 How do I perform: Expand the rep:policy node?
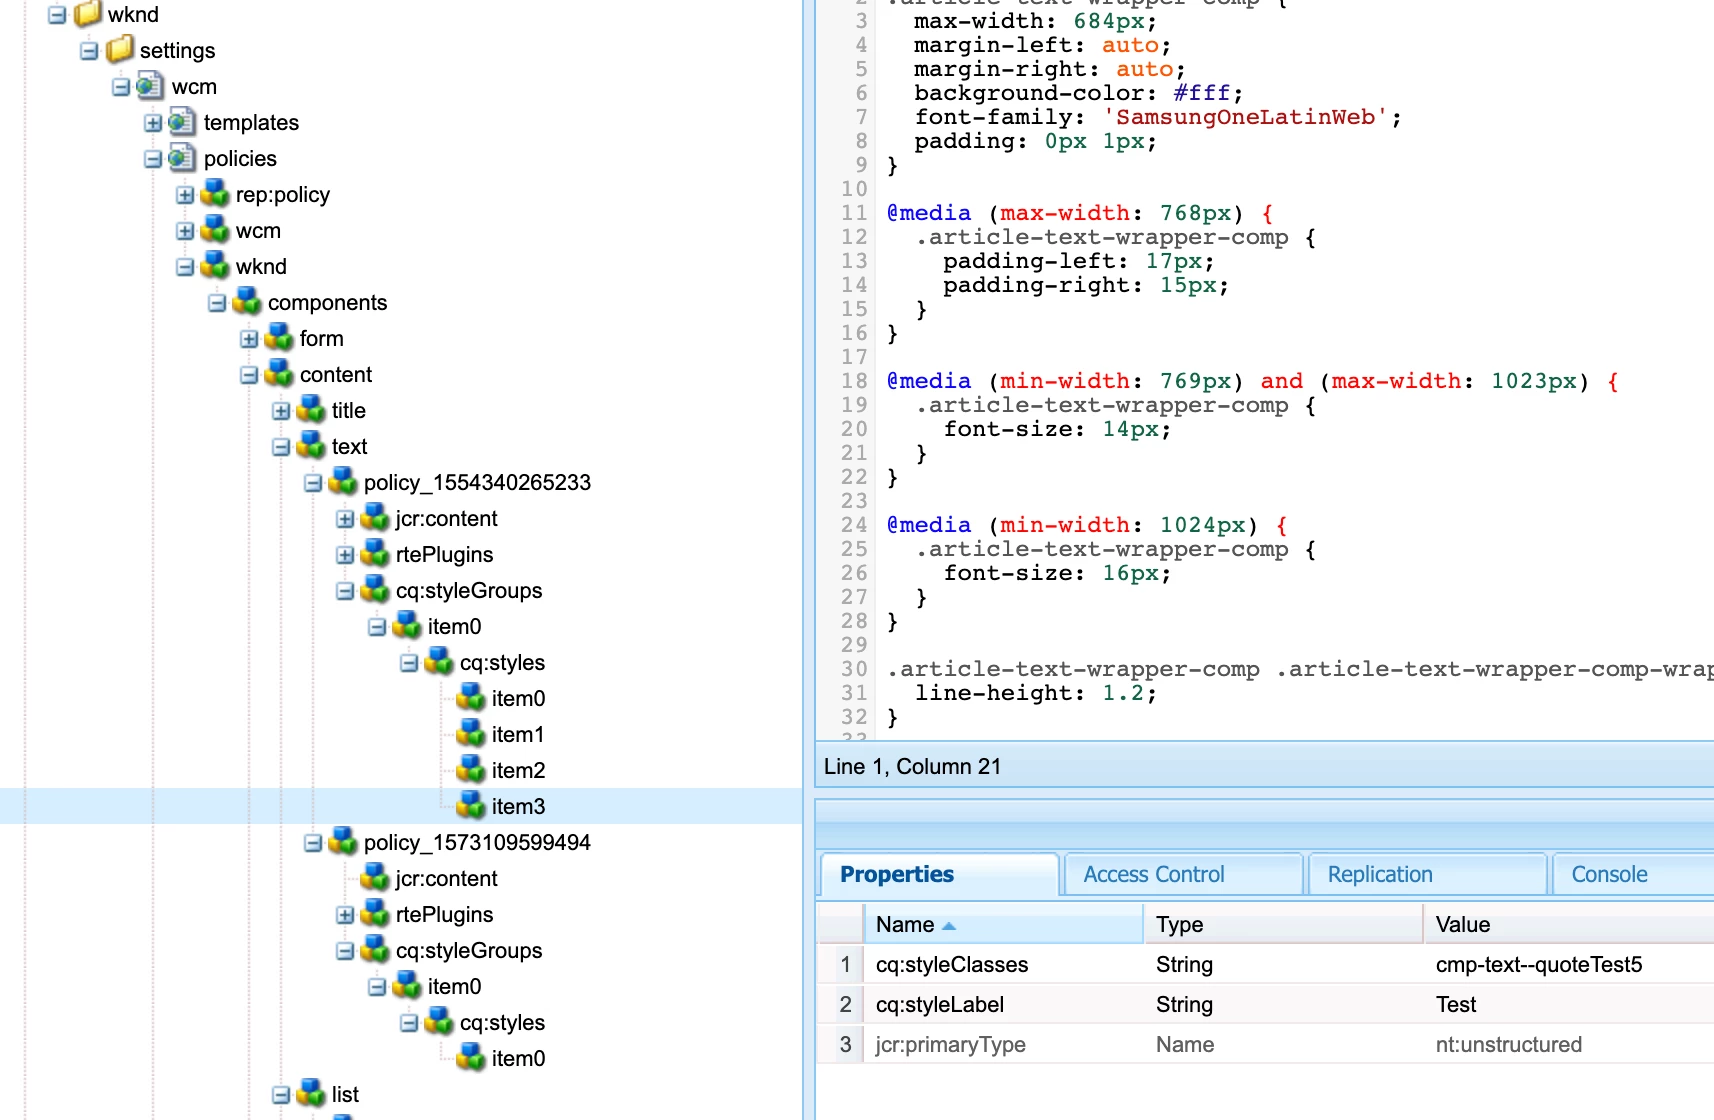point(185,195)
